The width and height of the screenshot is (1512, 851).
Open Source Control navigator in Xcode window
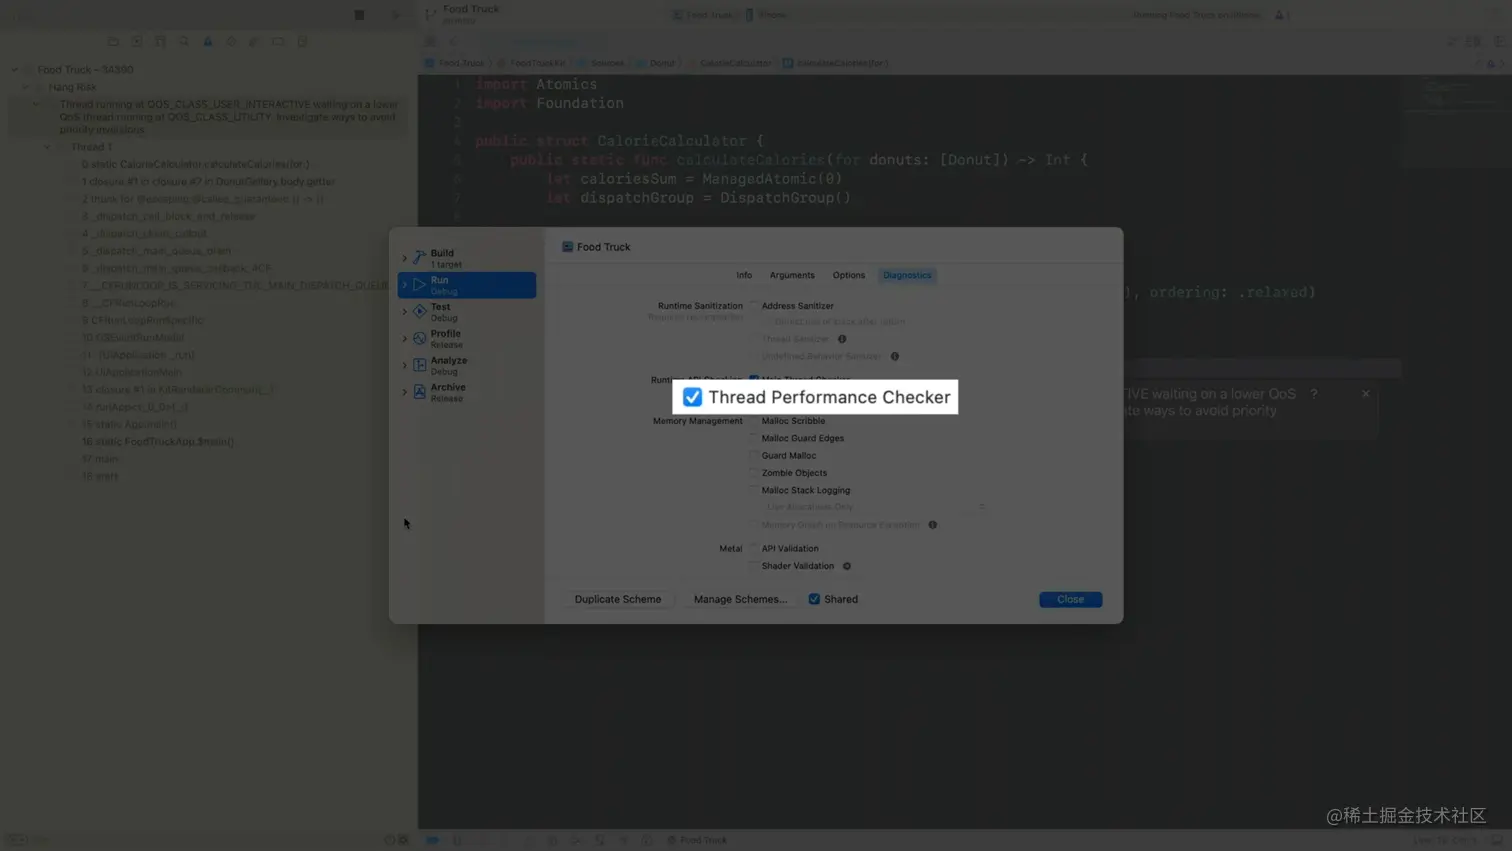(137, 42)
